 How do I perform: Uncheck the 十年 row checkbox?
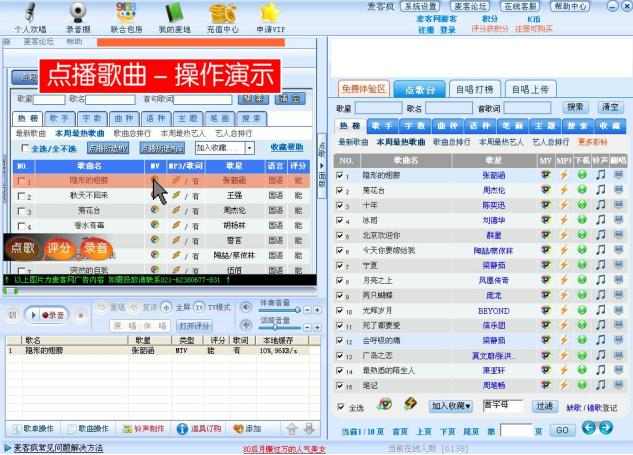(340, 205)
